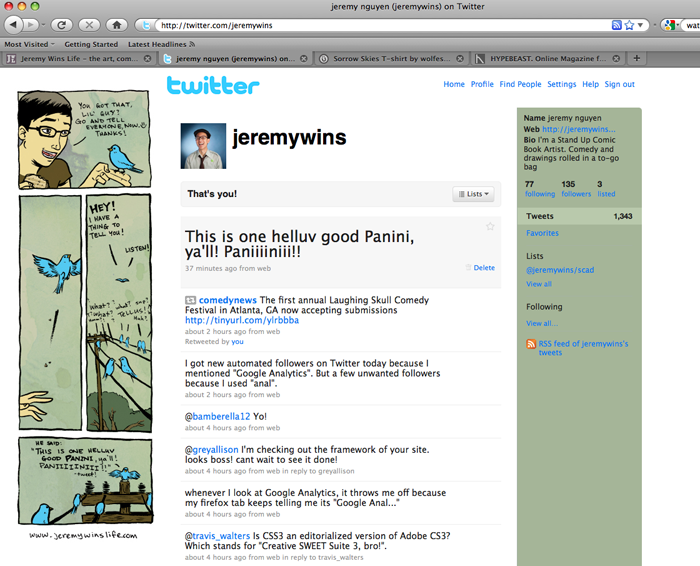
Task: Open a new tab with the plus button
Action: click(x=637, y=58)
